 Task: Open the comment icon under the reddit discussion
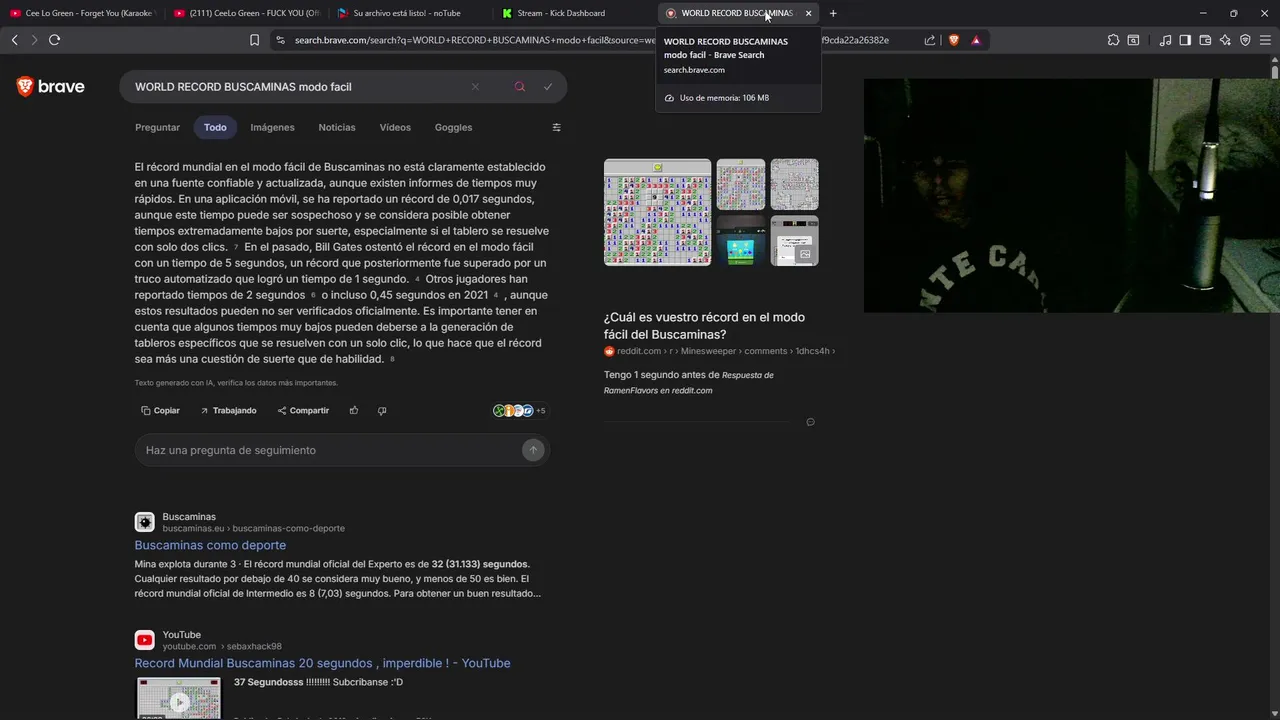point(810,422)
